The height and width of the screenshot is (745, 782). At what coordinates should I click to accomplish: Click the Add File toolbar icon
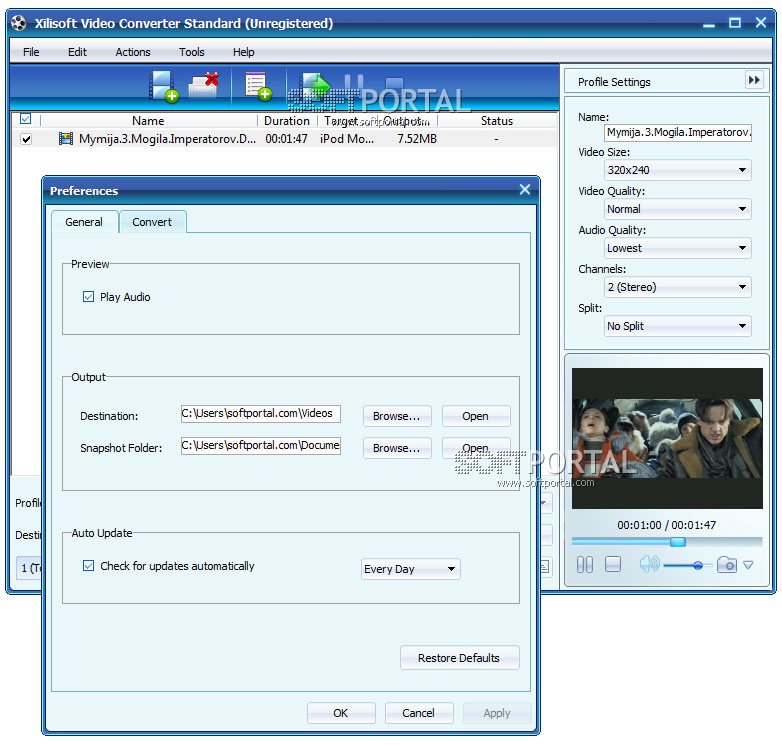(x=164, y=86)
